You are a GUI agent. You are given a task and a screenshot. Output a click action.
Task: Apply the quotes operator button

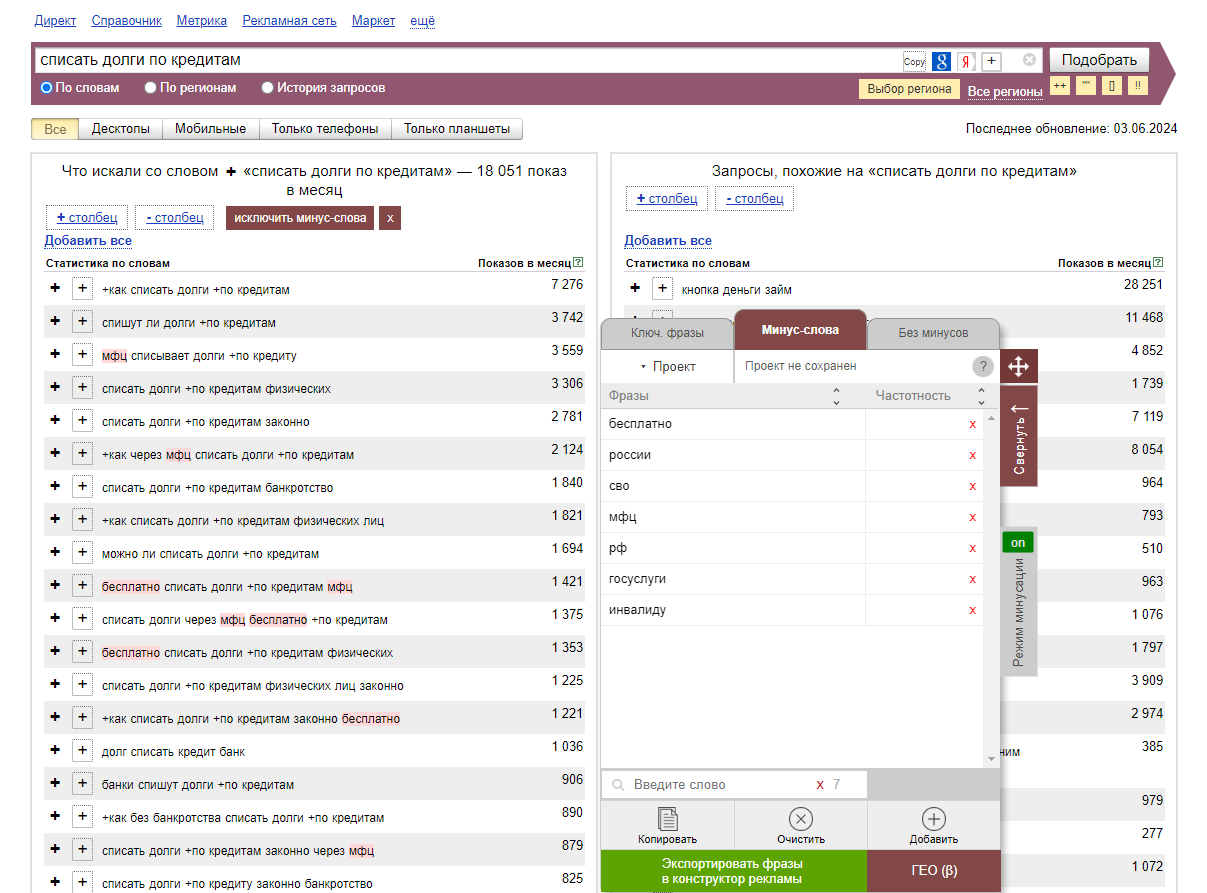[x=1086, y=86]
